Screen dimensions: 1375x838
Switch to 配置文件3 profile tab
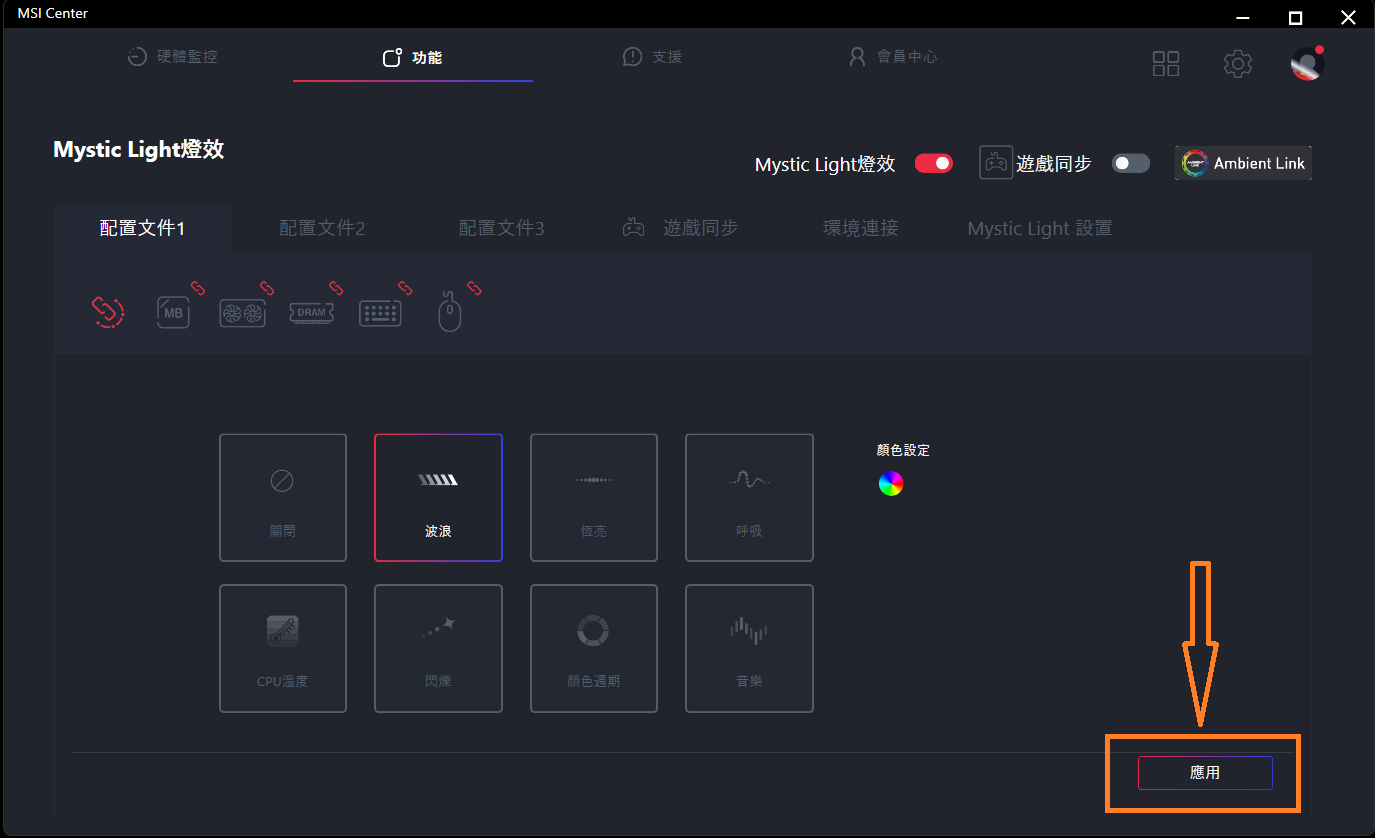(x=501, y=228)
